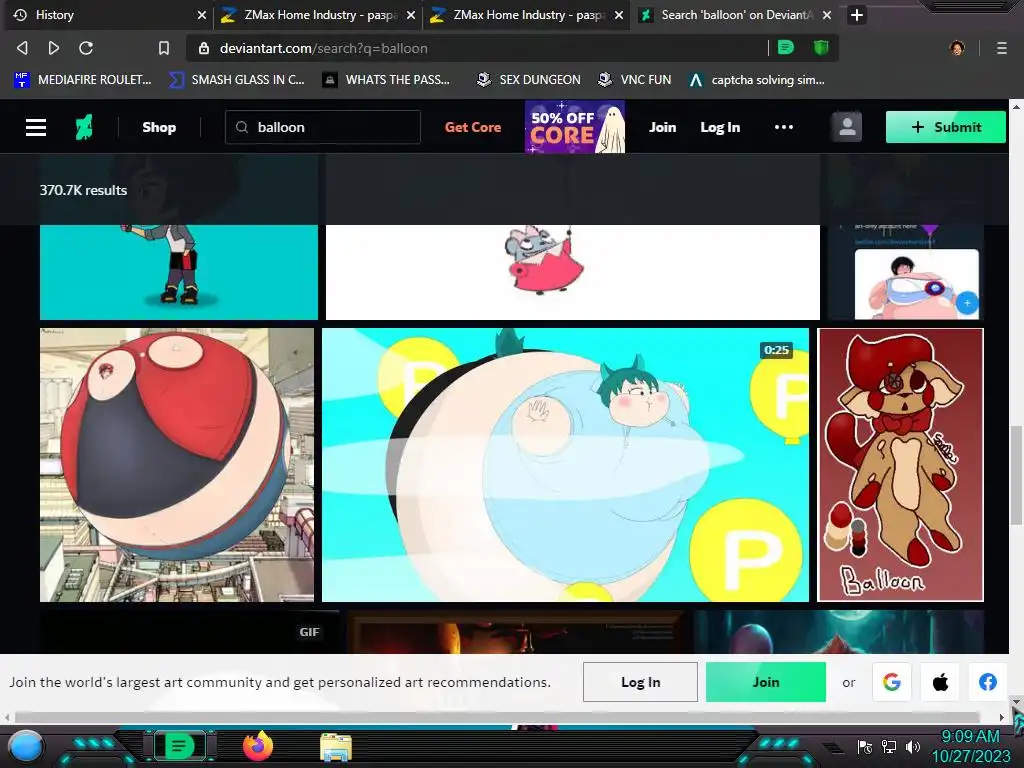Click the search magnifier icon
This screenshot has width=1024, height=768.
coord(242,127)
